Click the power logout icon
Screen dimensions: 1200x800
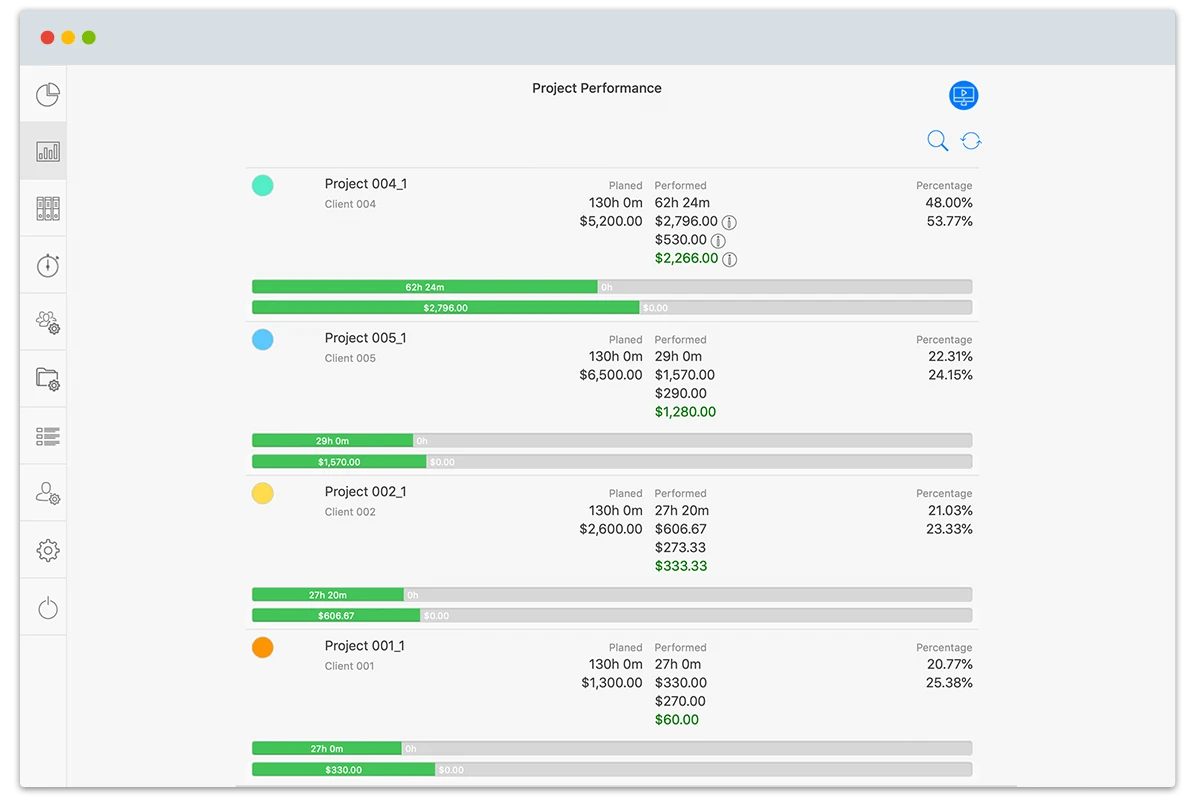(x=46, y=606)
